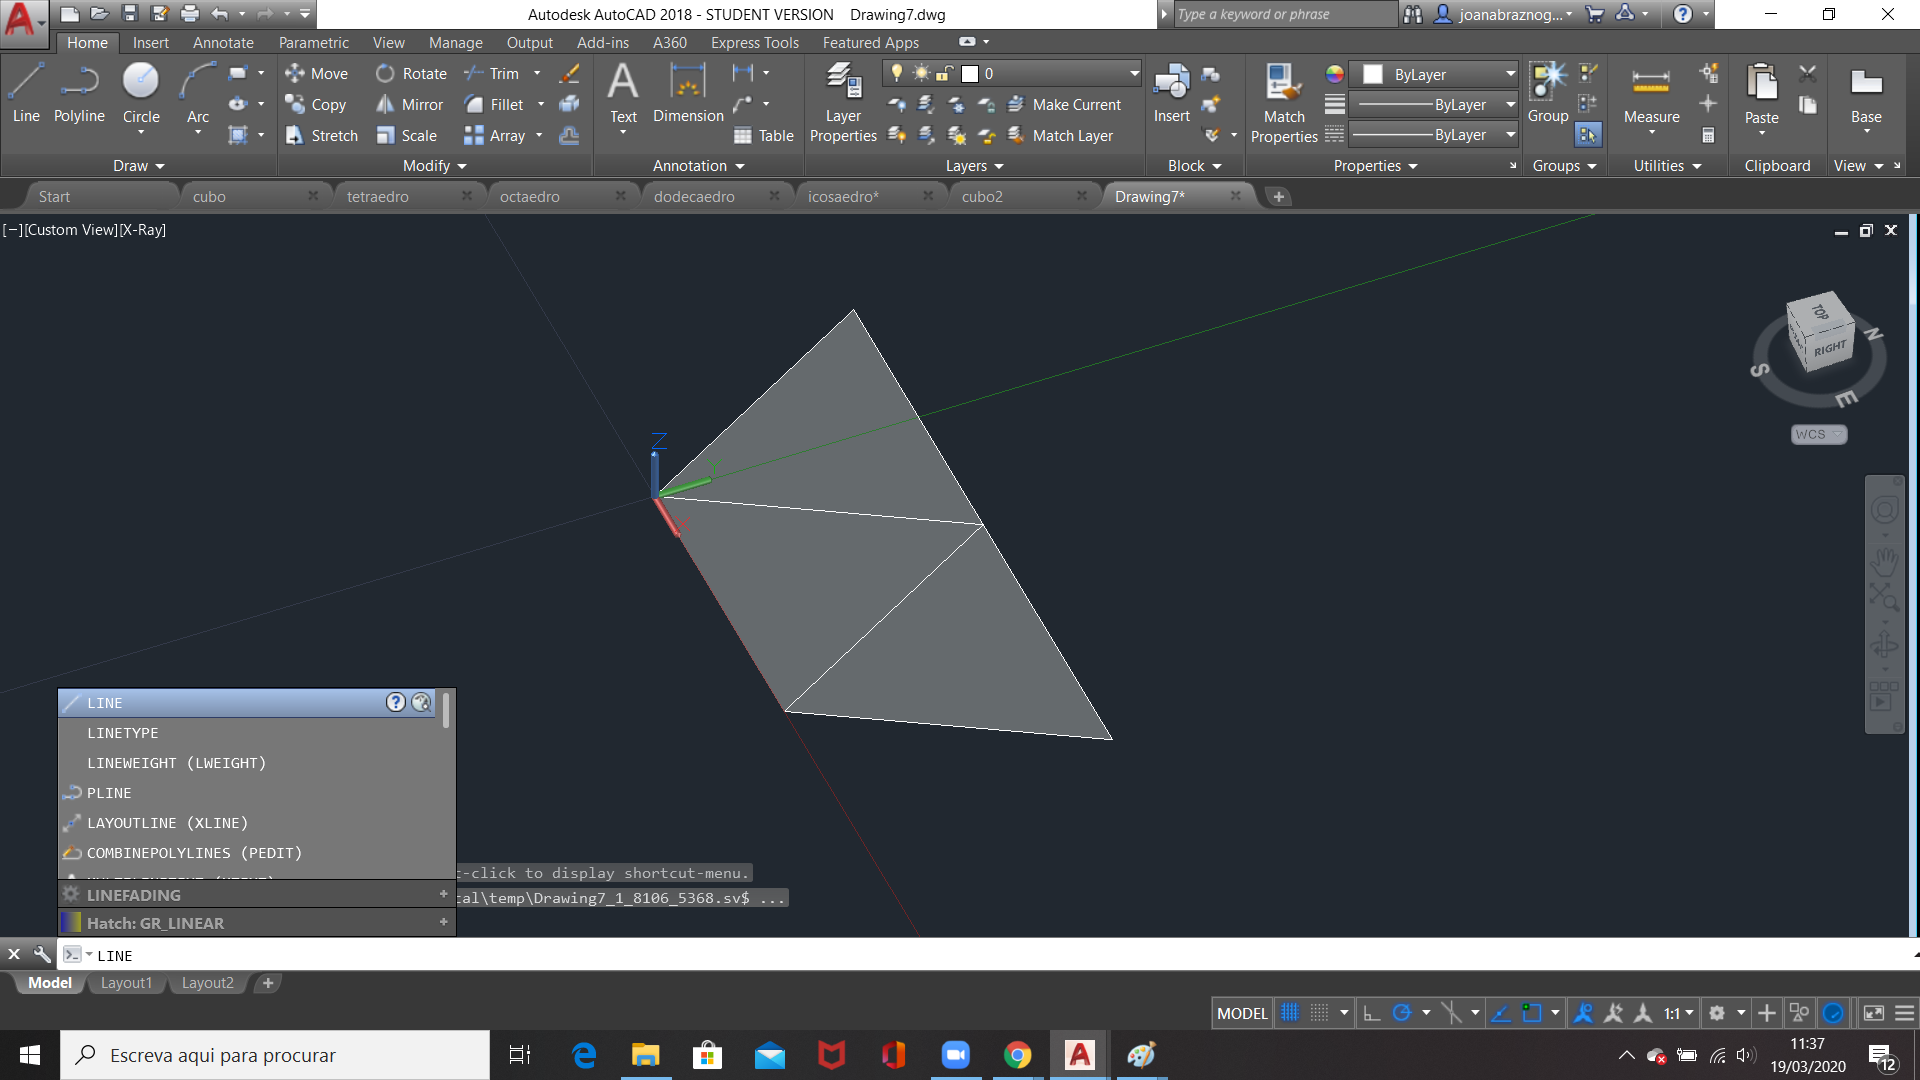Image resolution: width=1920 pixels, height=1080 pixels.
Task: Toggle snap mode in status bar
Action: coord(1320,1013)
